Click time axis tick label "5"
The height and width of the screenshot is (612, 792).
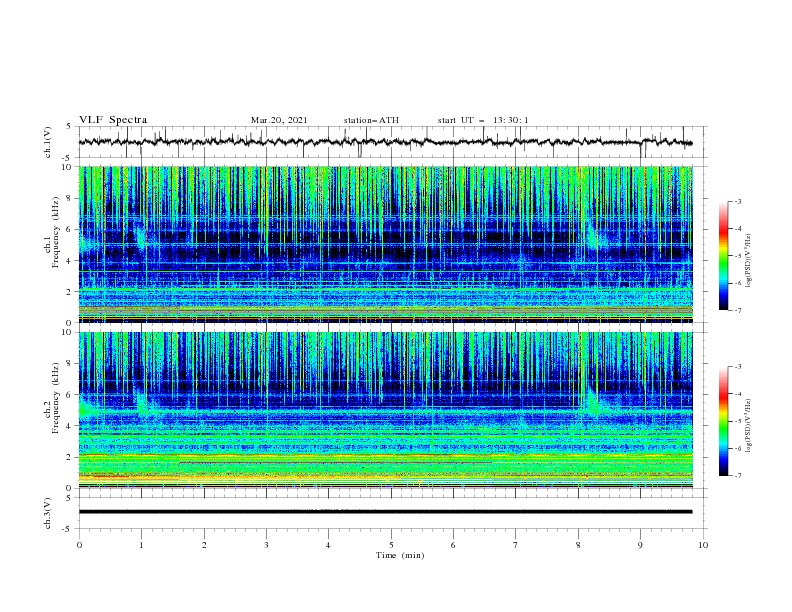point(391,545)
